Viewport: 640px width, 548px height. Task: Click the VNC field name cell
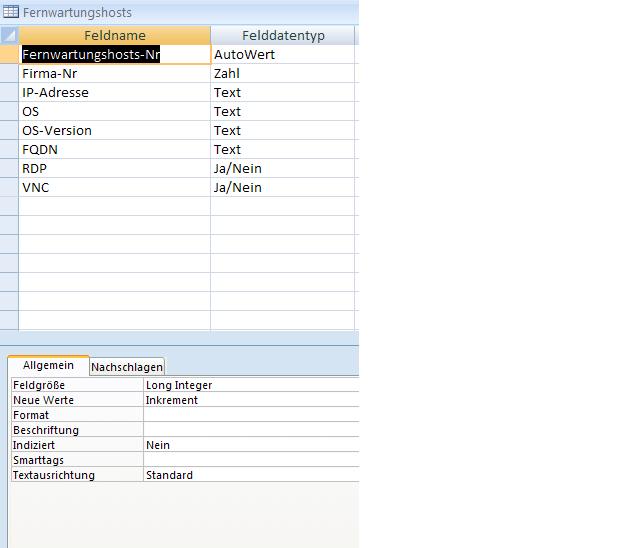[115, 187]
